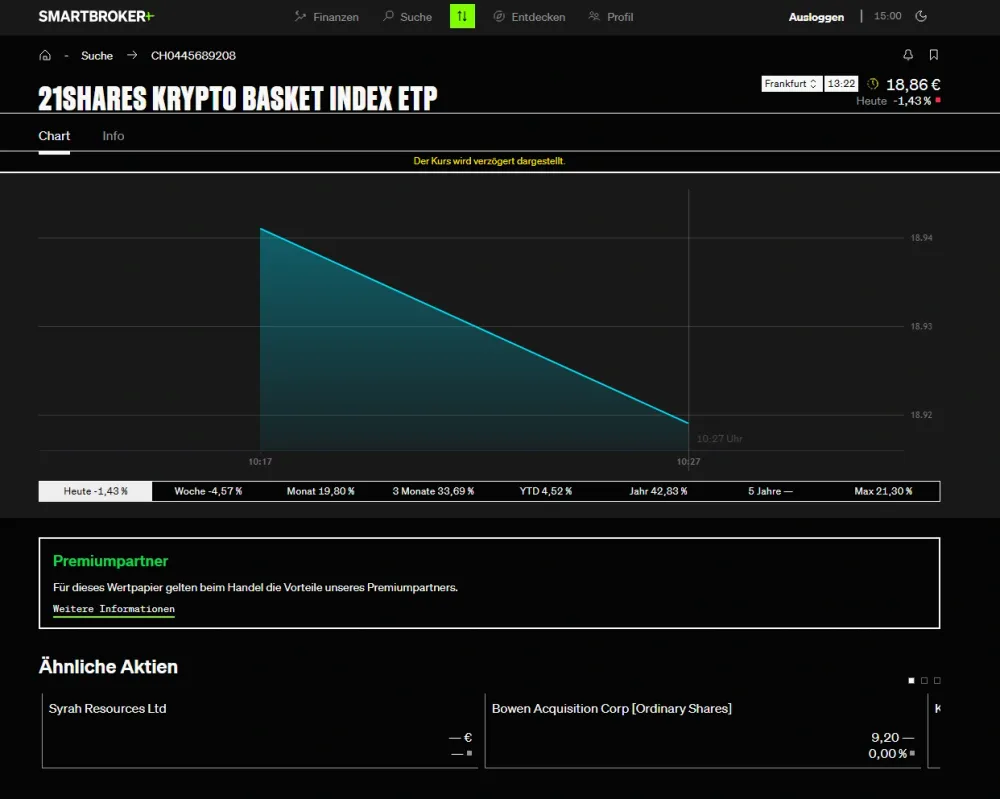Click the home breadcrumb icon
The width and height of the screenshot is (1000, 799).
tap(45, 55)
